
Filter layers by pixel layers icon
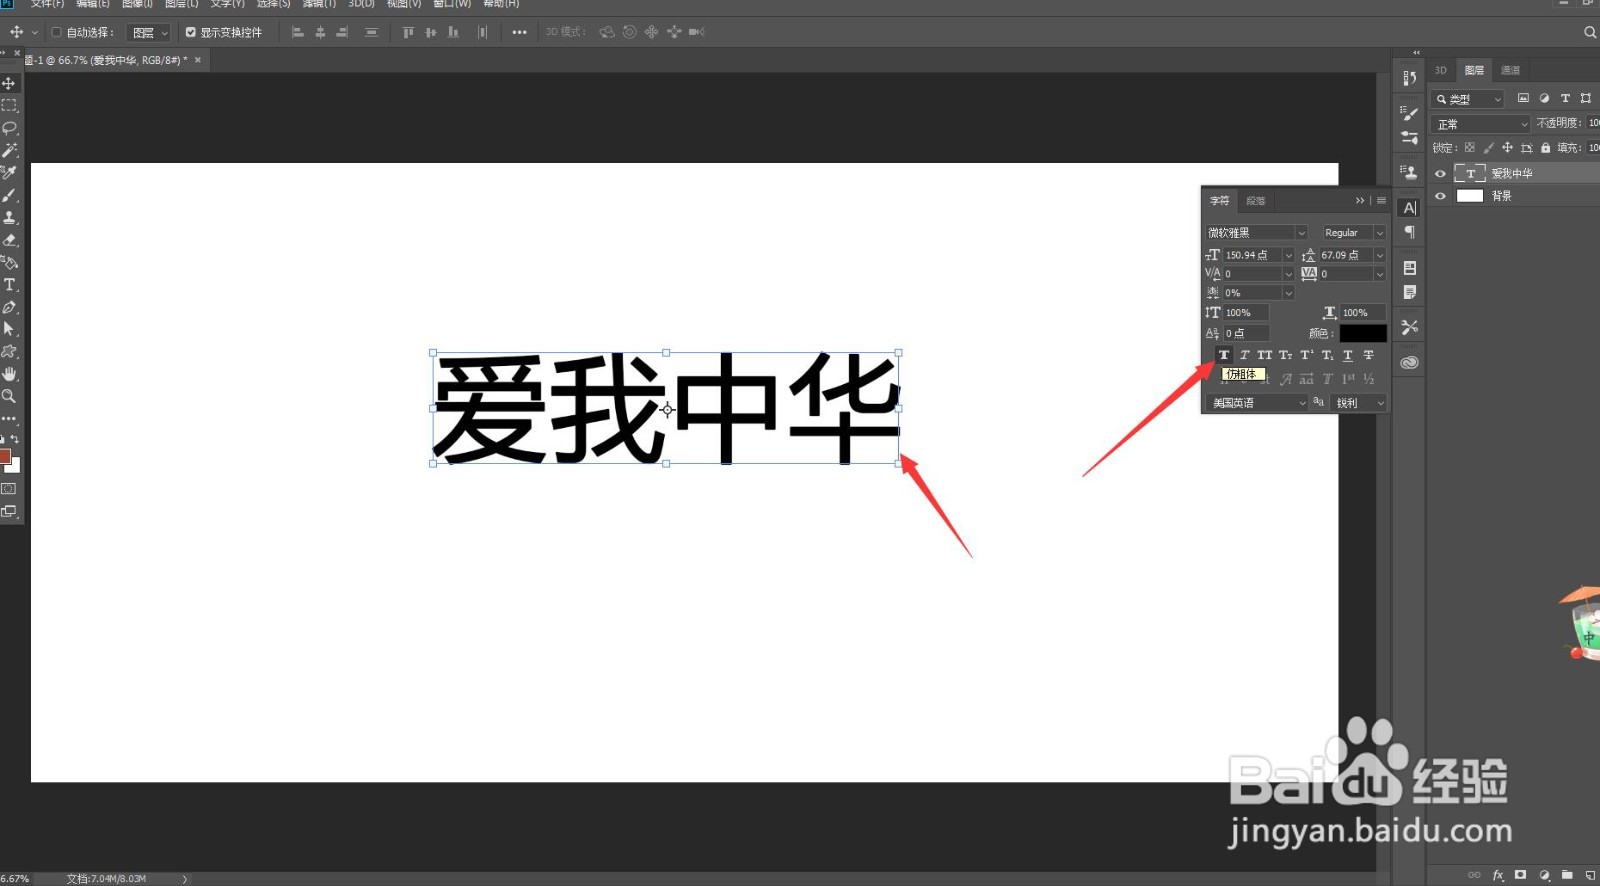click(x=1523, y=98)
